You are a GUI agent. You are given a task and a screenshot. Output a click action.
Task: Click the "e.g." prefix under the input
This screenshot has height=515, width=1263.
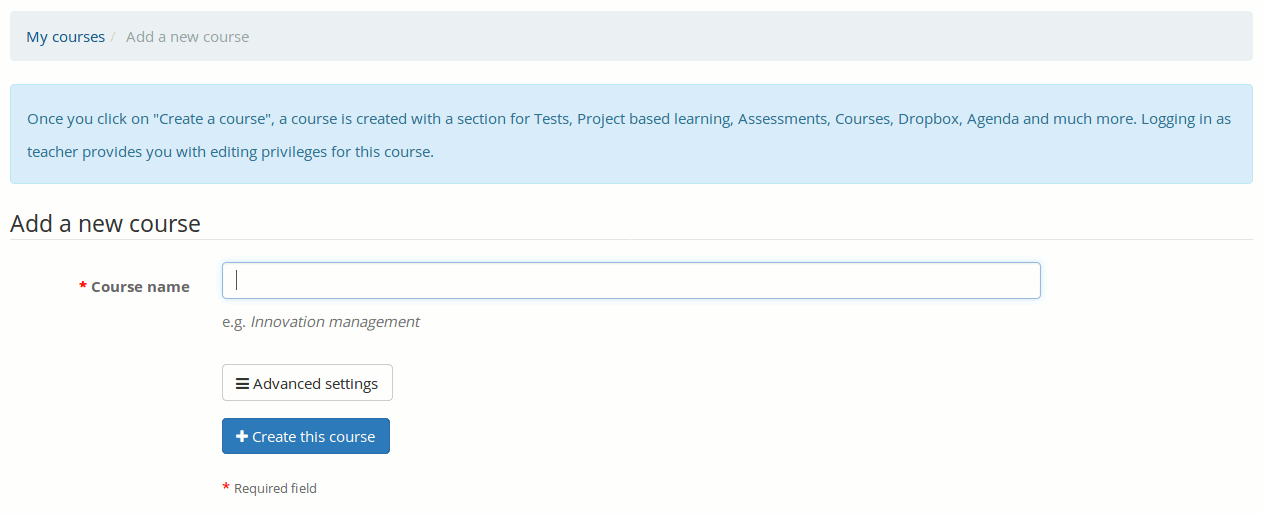click(x=234, y=322)
